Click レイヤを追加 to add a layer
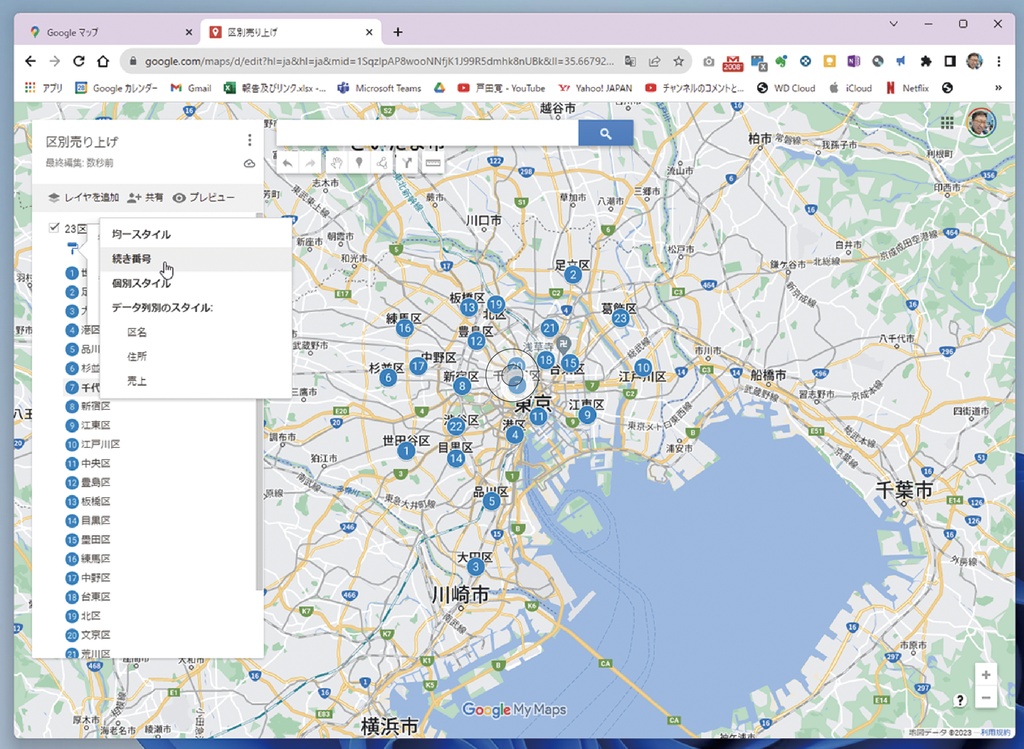Image resolution: width=1024 pixels, height=749 pixels. pos(84,197)
